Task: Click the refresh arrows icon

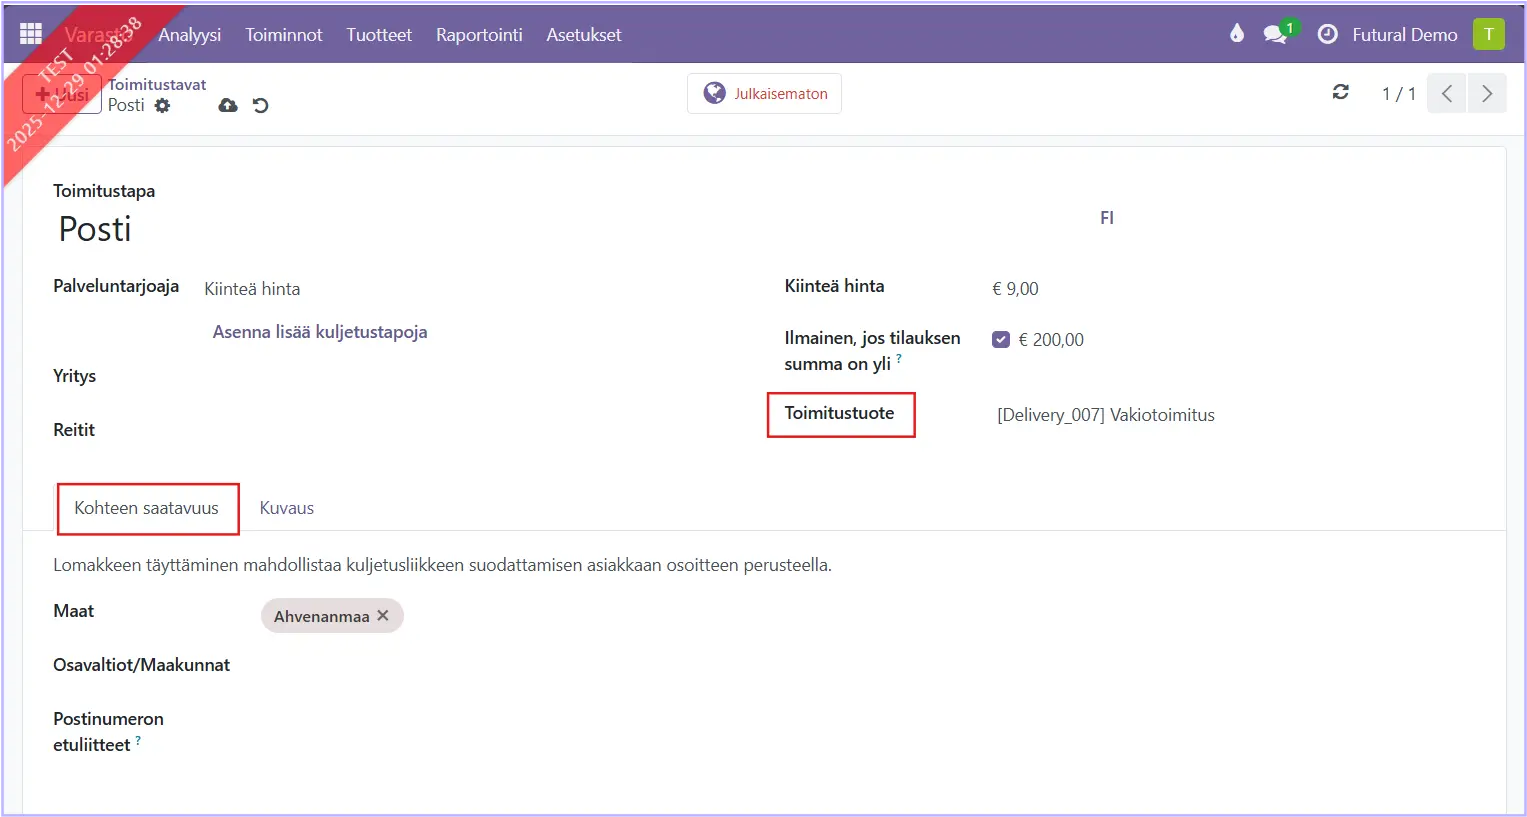Action: pos(1341,93)
